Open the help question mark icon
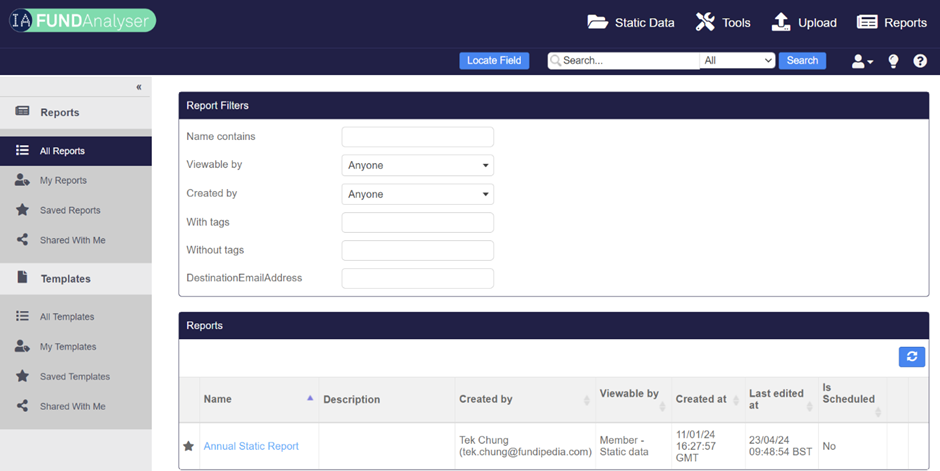 click(920, 61)
